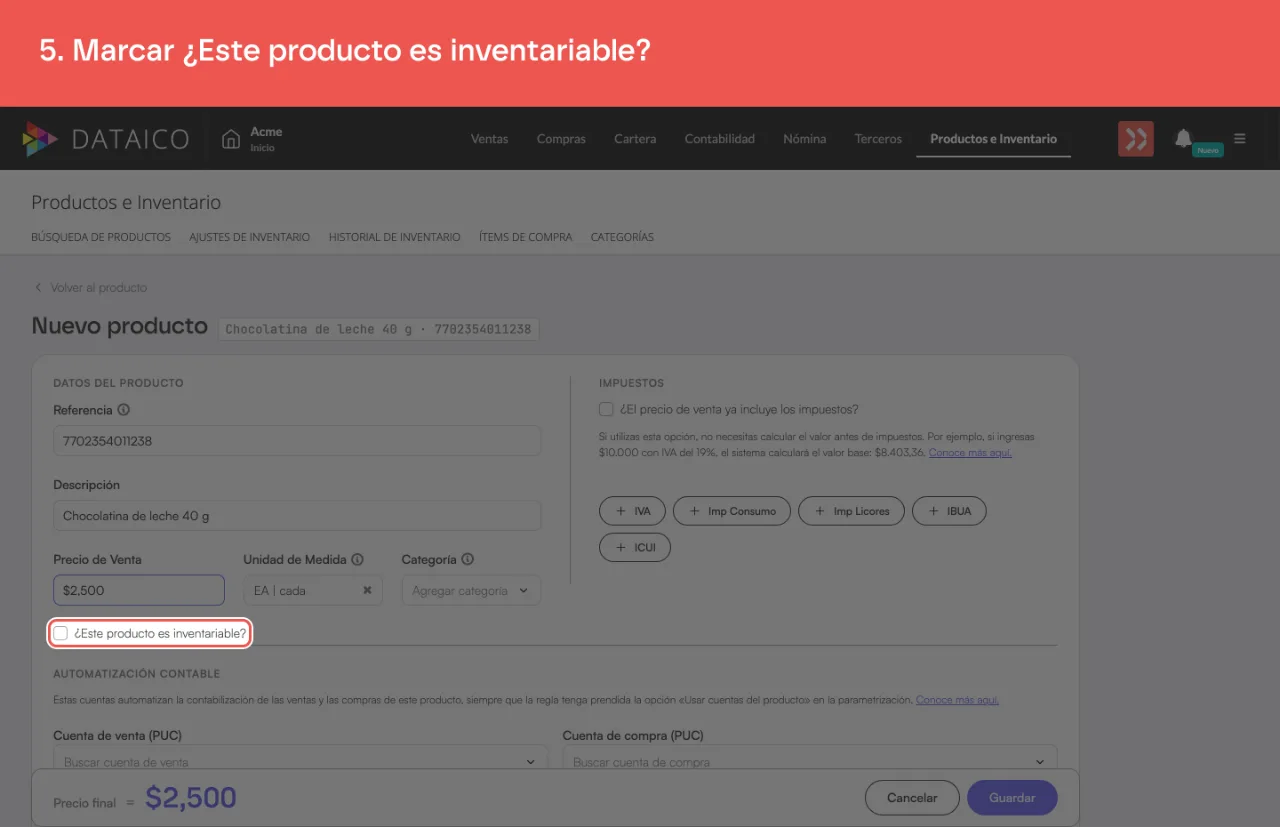Click the info icon beside Referencia
The height and width of the screenshot is (827, 1280).
point(124,410)
